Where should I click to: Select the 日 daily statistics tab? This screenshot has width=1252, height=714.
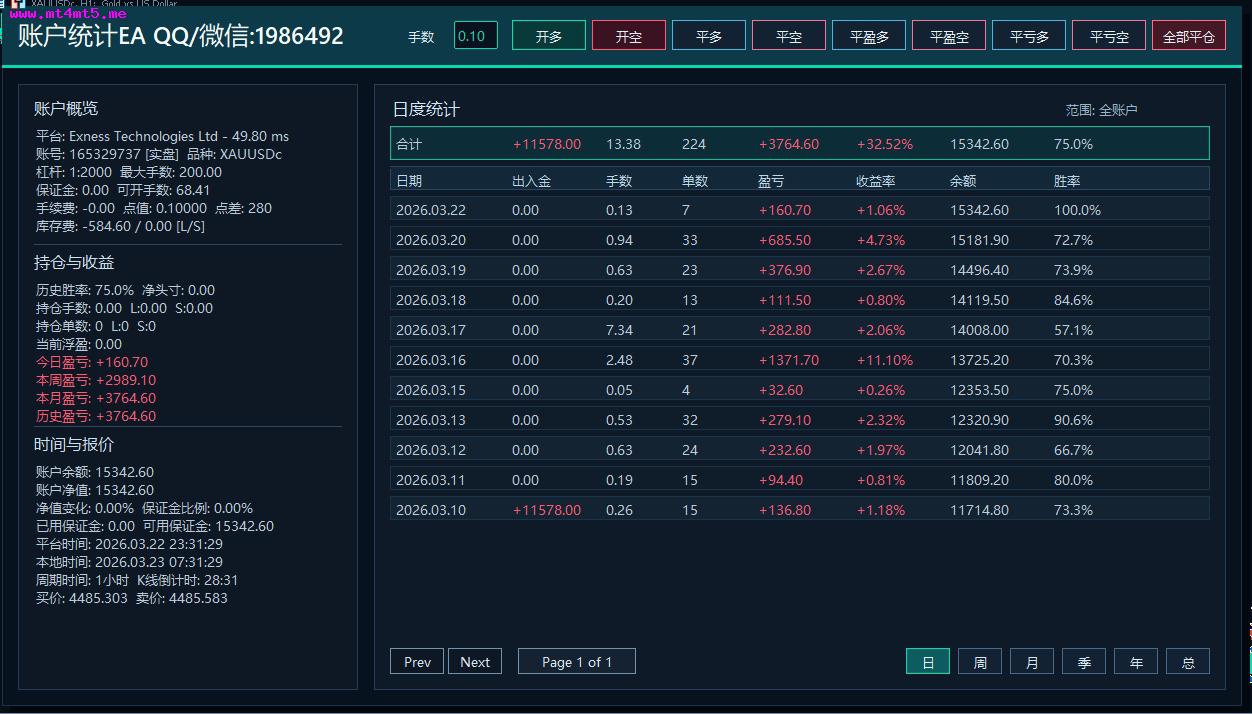click(x=927, y=662)
